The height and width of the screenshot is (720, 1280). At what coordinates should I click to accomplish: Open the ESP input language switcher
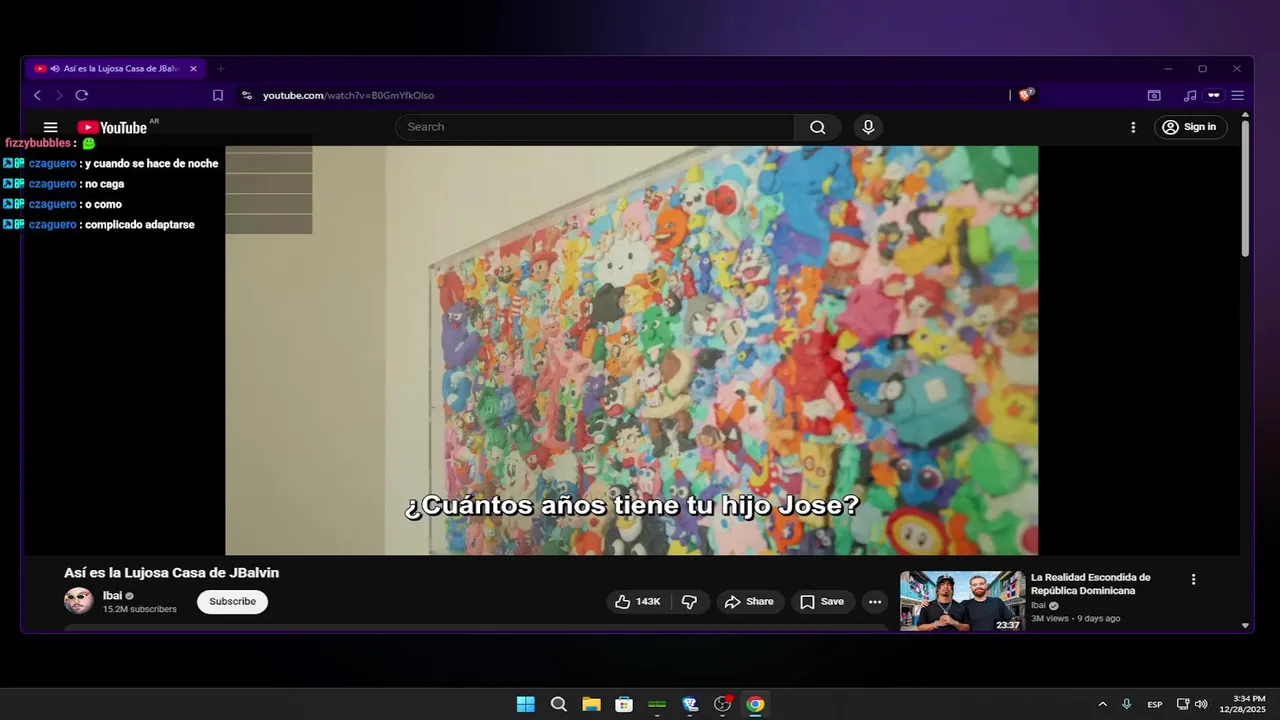pos(1155,704)
